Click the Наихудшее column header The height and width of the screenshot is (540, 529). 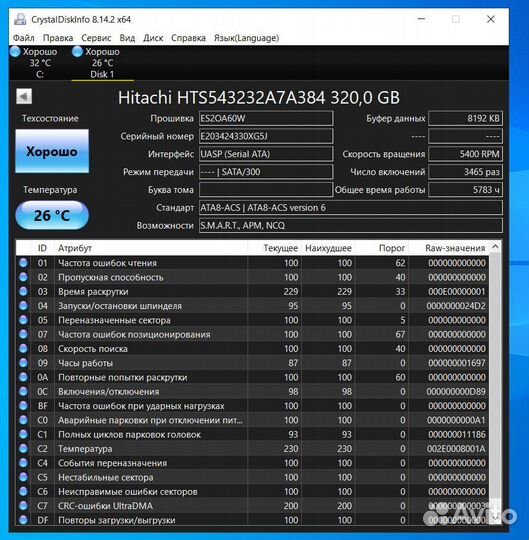[x=328, y=248]
